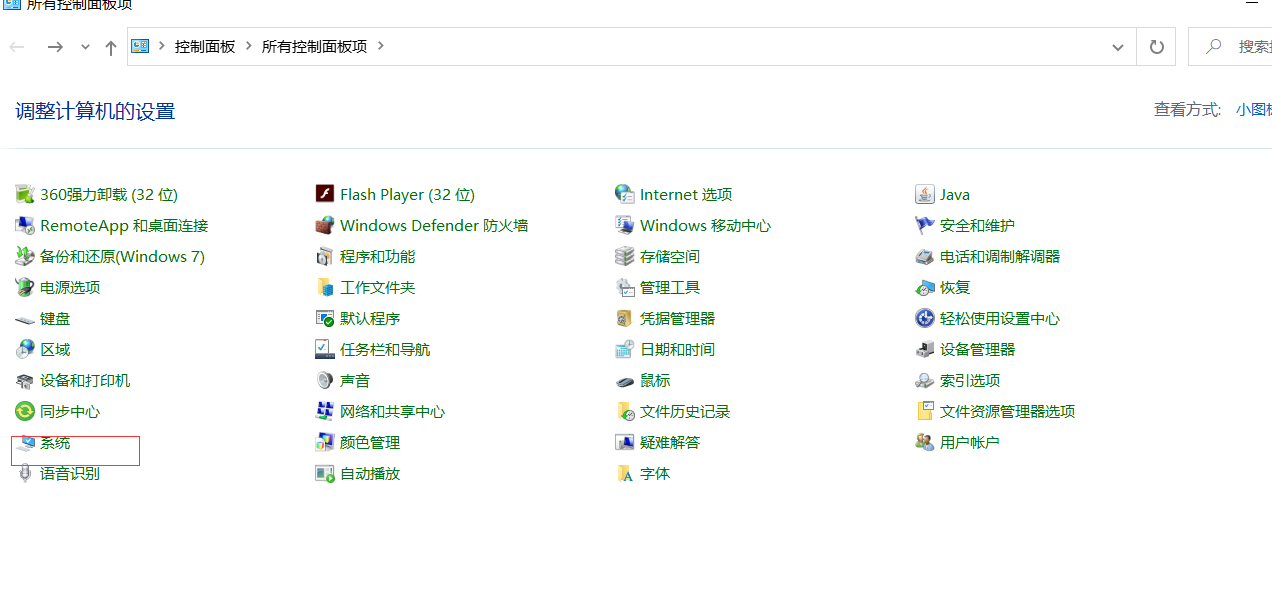
Task: Open the recent locations dropdown arrow
Action: click(85, 47)
